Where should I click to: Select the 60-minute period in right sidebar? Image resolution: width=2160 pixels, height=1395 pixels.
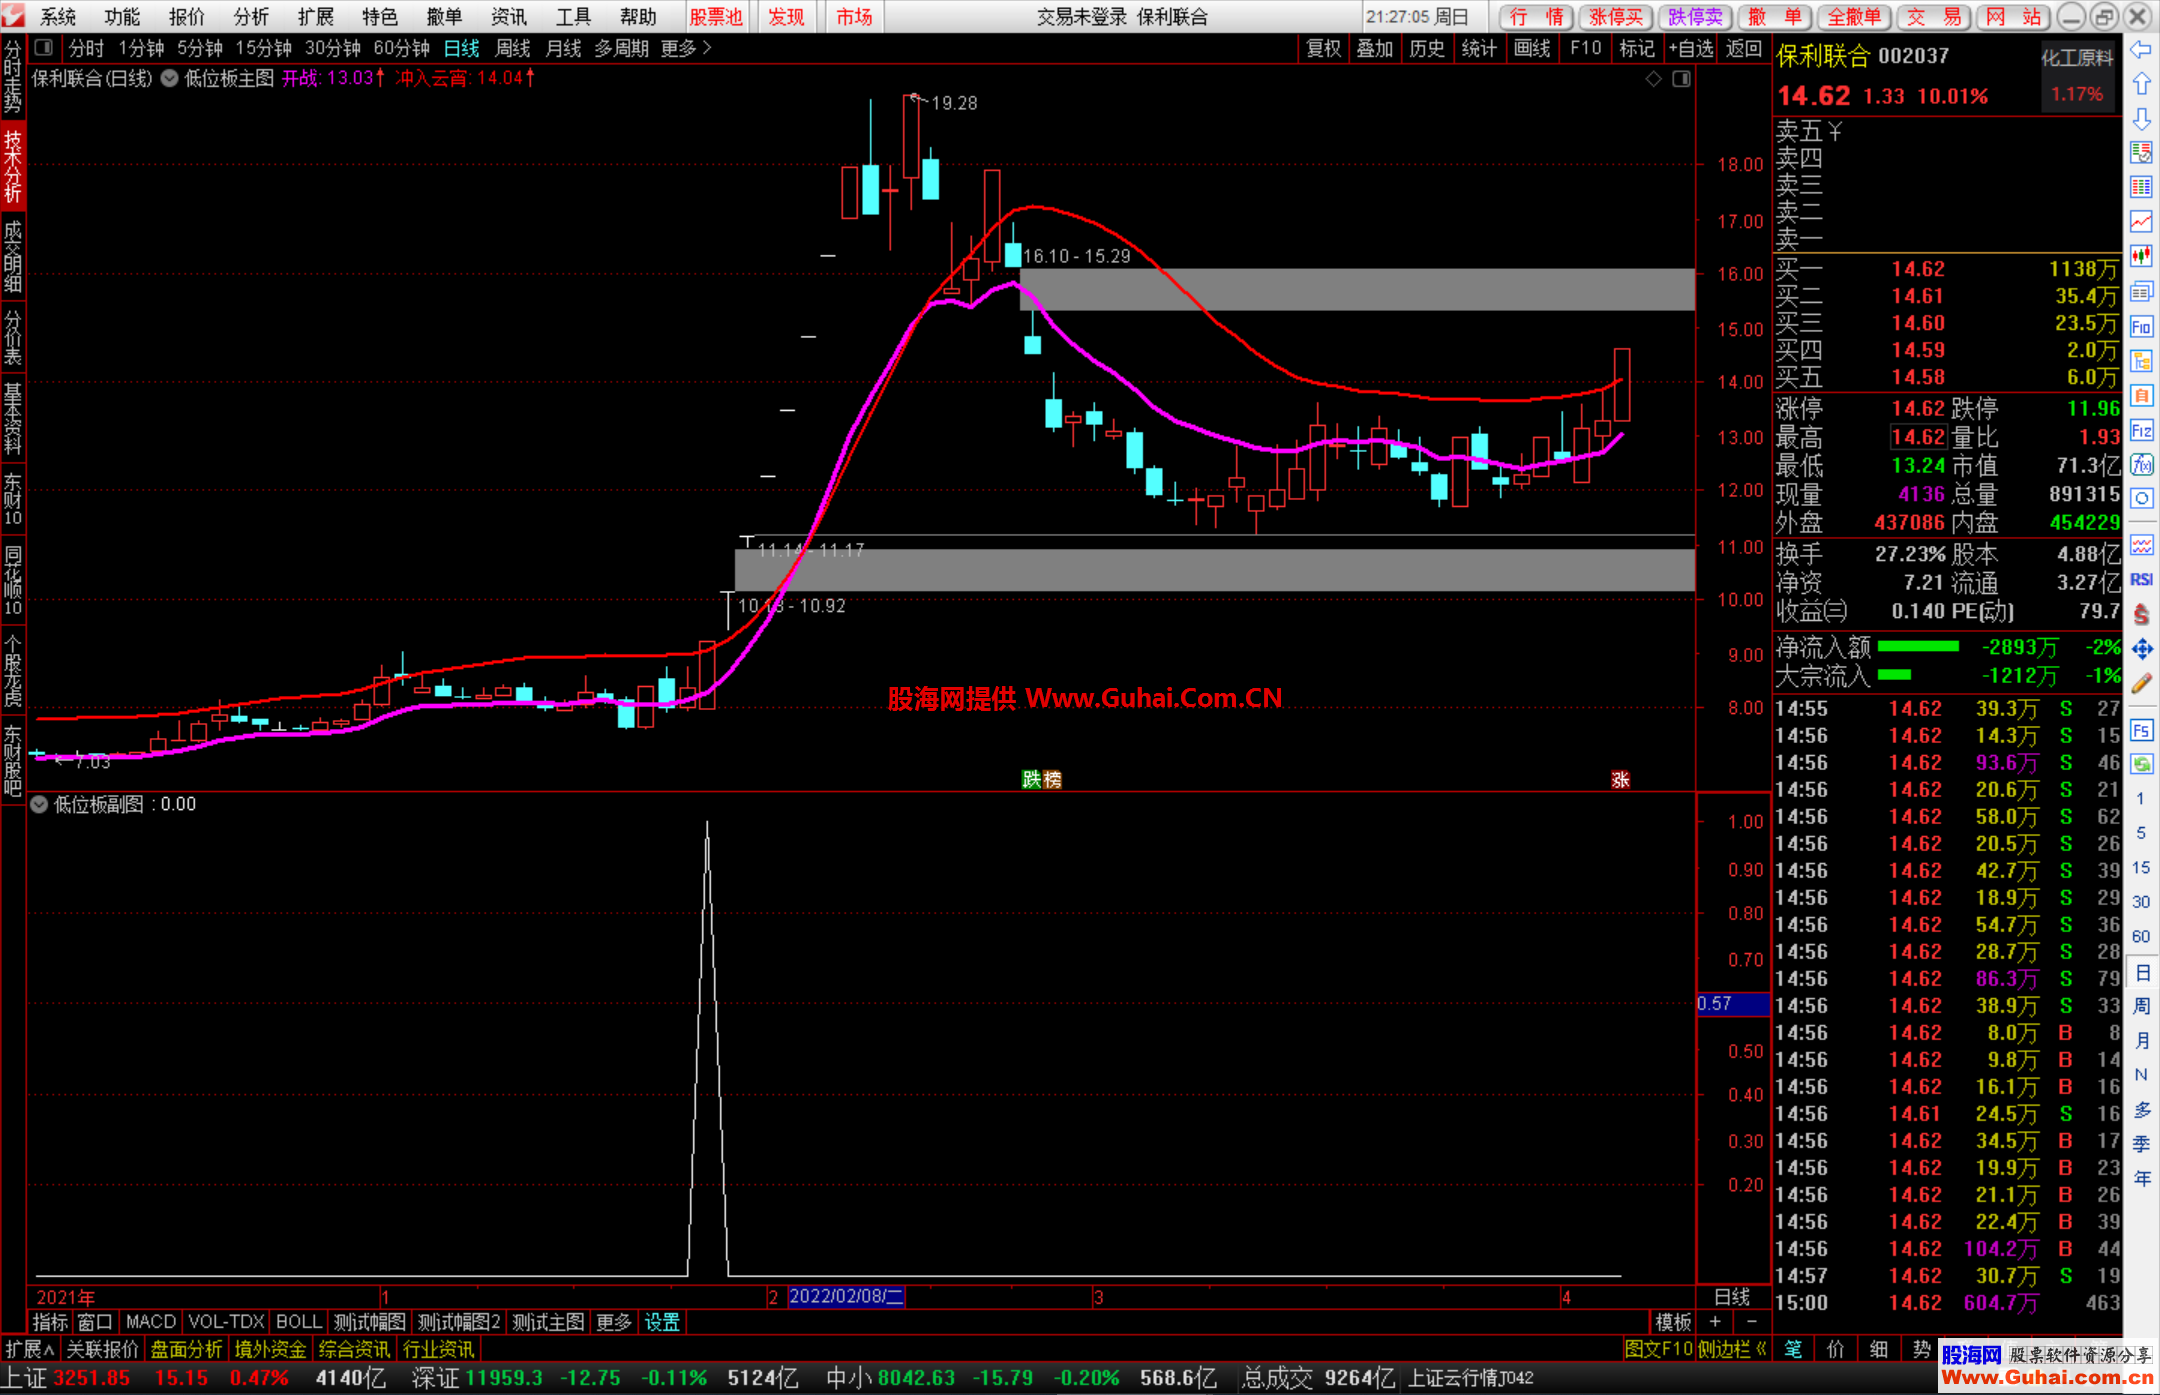point(2141,937)
